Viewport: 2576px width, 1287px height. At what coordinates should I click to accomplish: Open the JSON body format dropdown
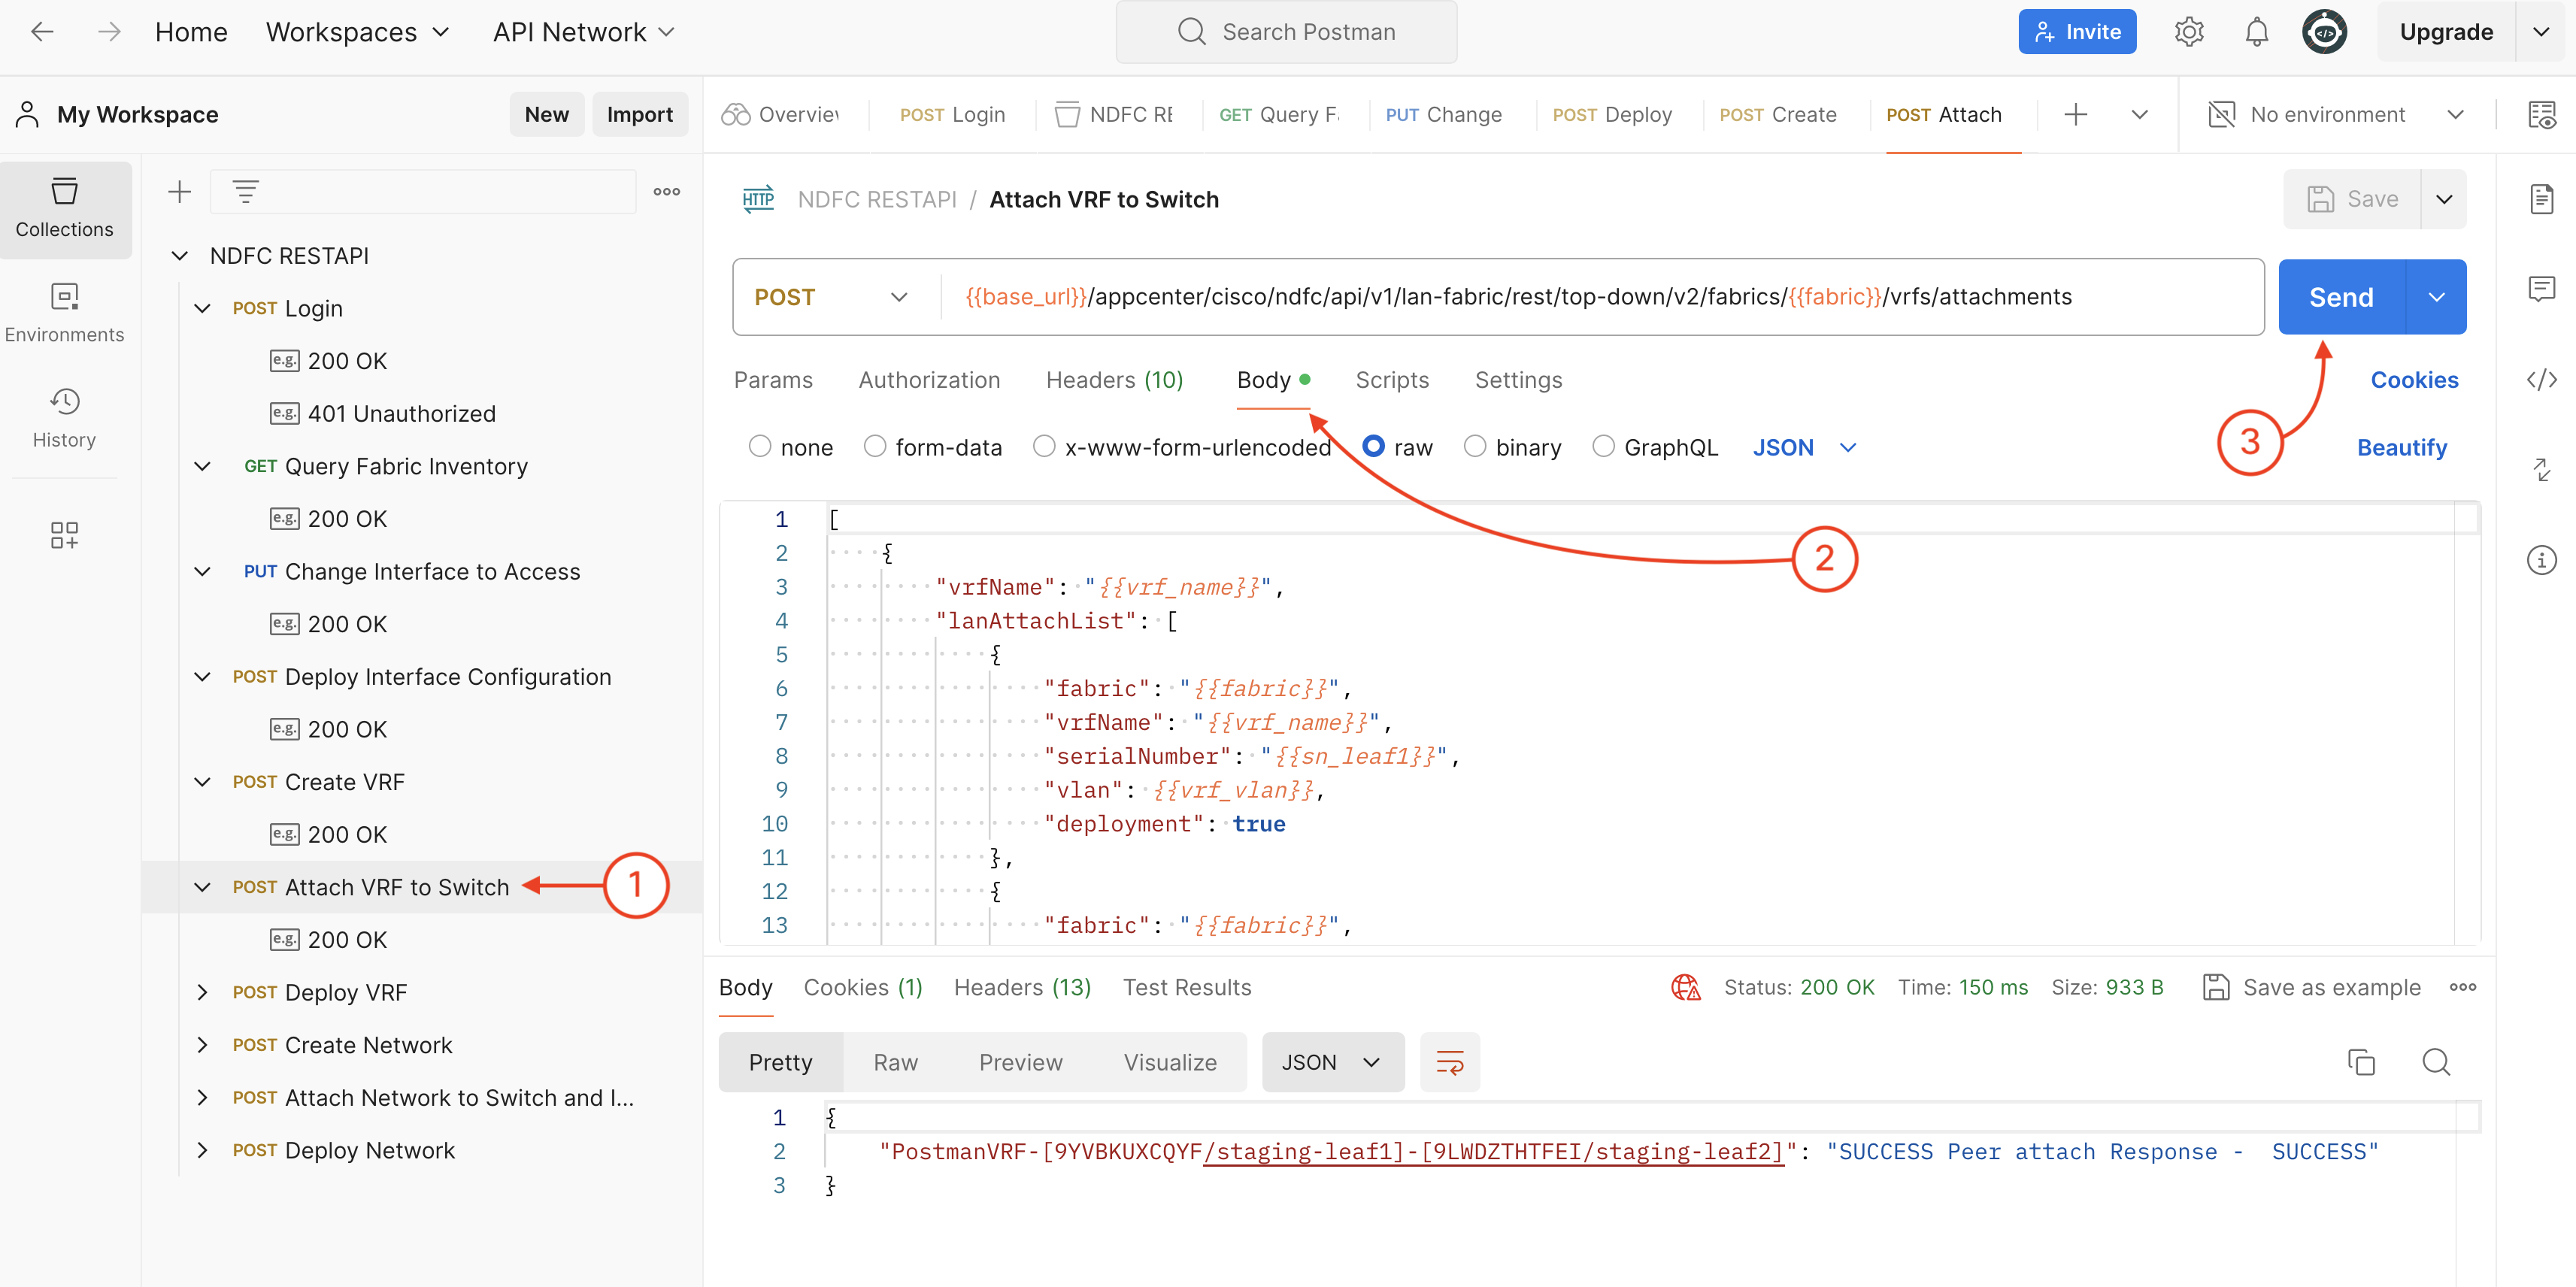(1804, 447)
